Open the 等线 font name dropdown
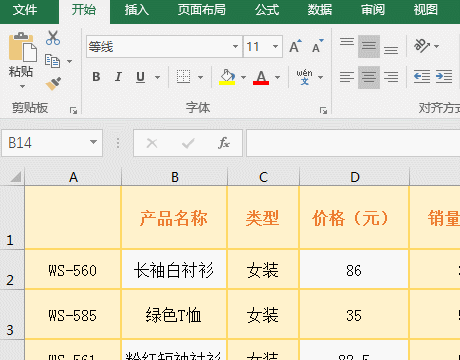 (235, 46)
